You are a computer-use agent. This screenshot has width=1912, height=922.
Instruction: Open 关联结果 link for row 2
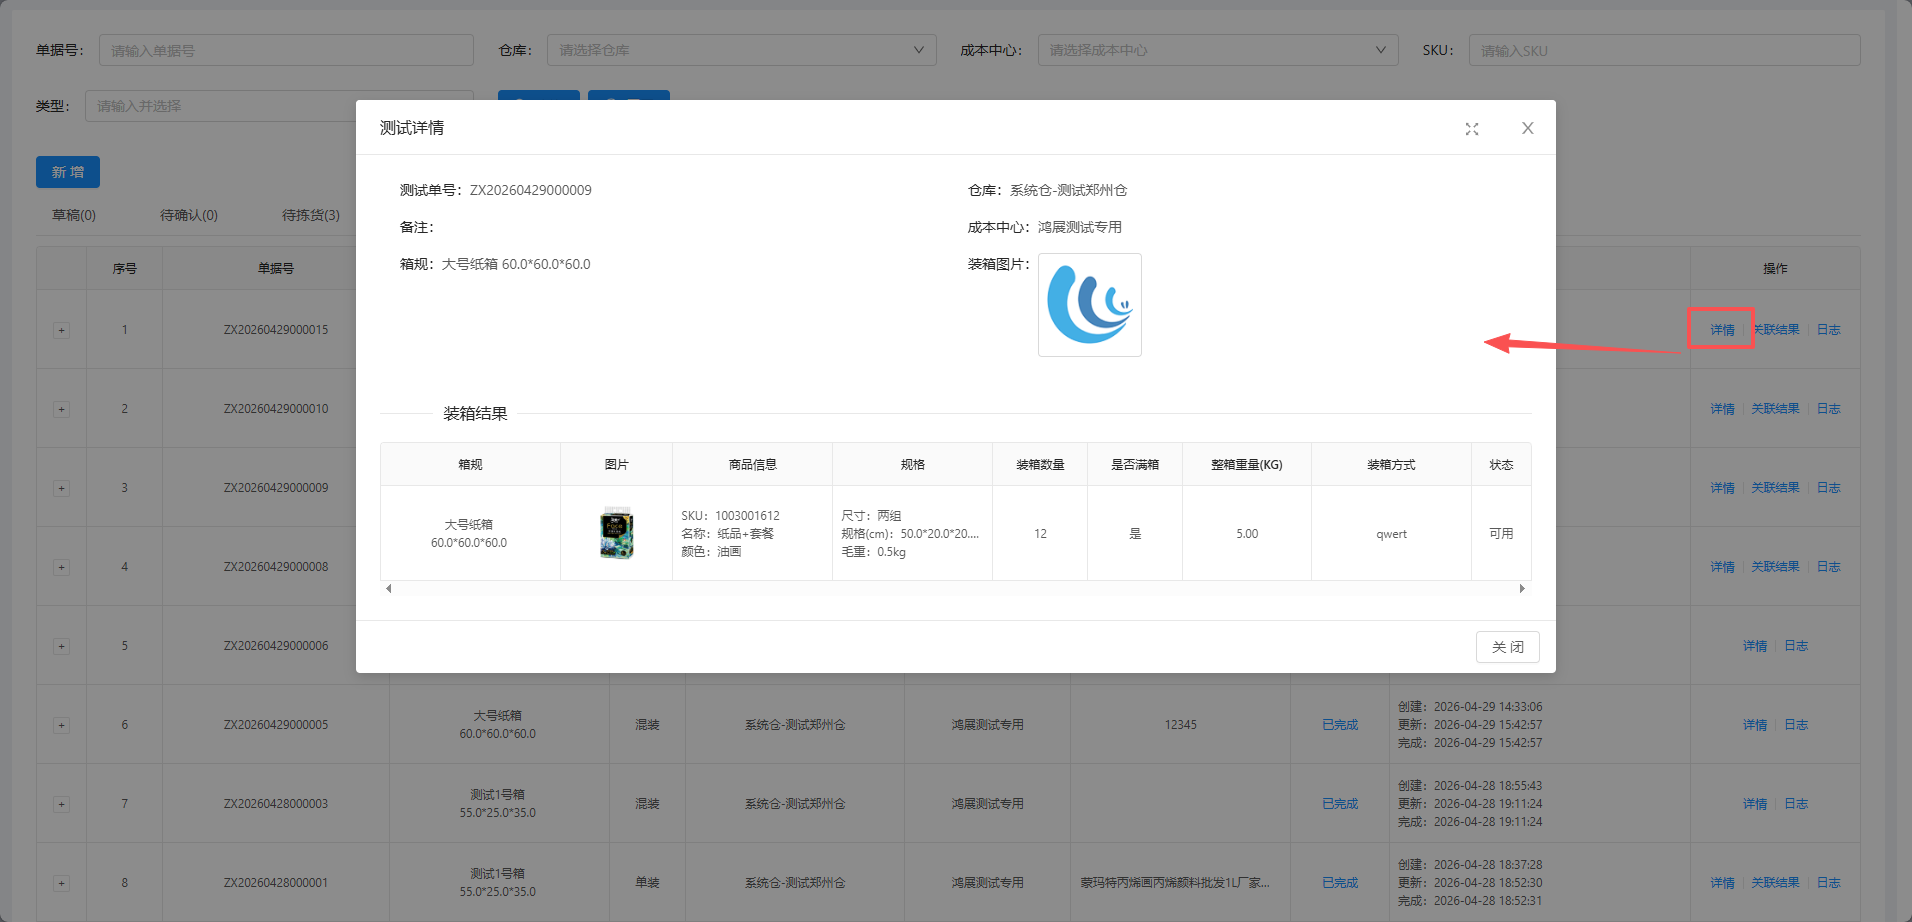pyautogui.click(x=1775, y=409)
